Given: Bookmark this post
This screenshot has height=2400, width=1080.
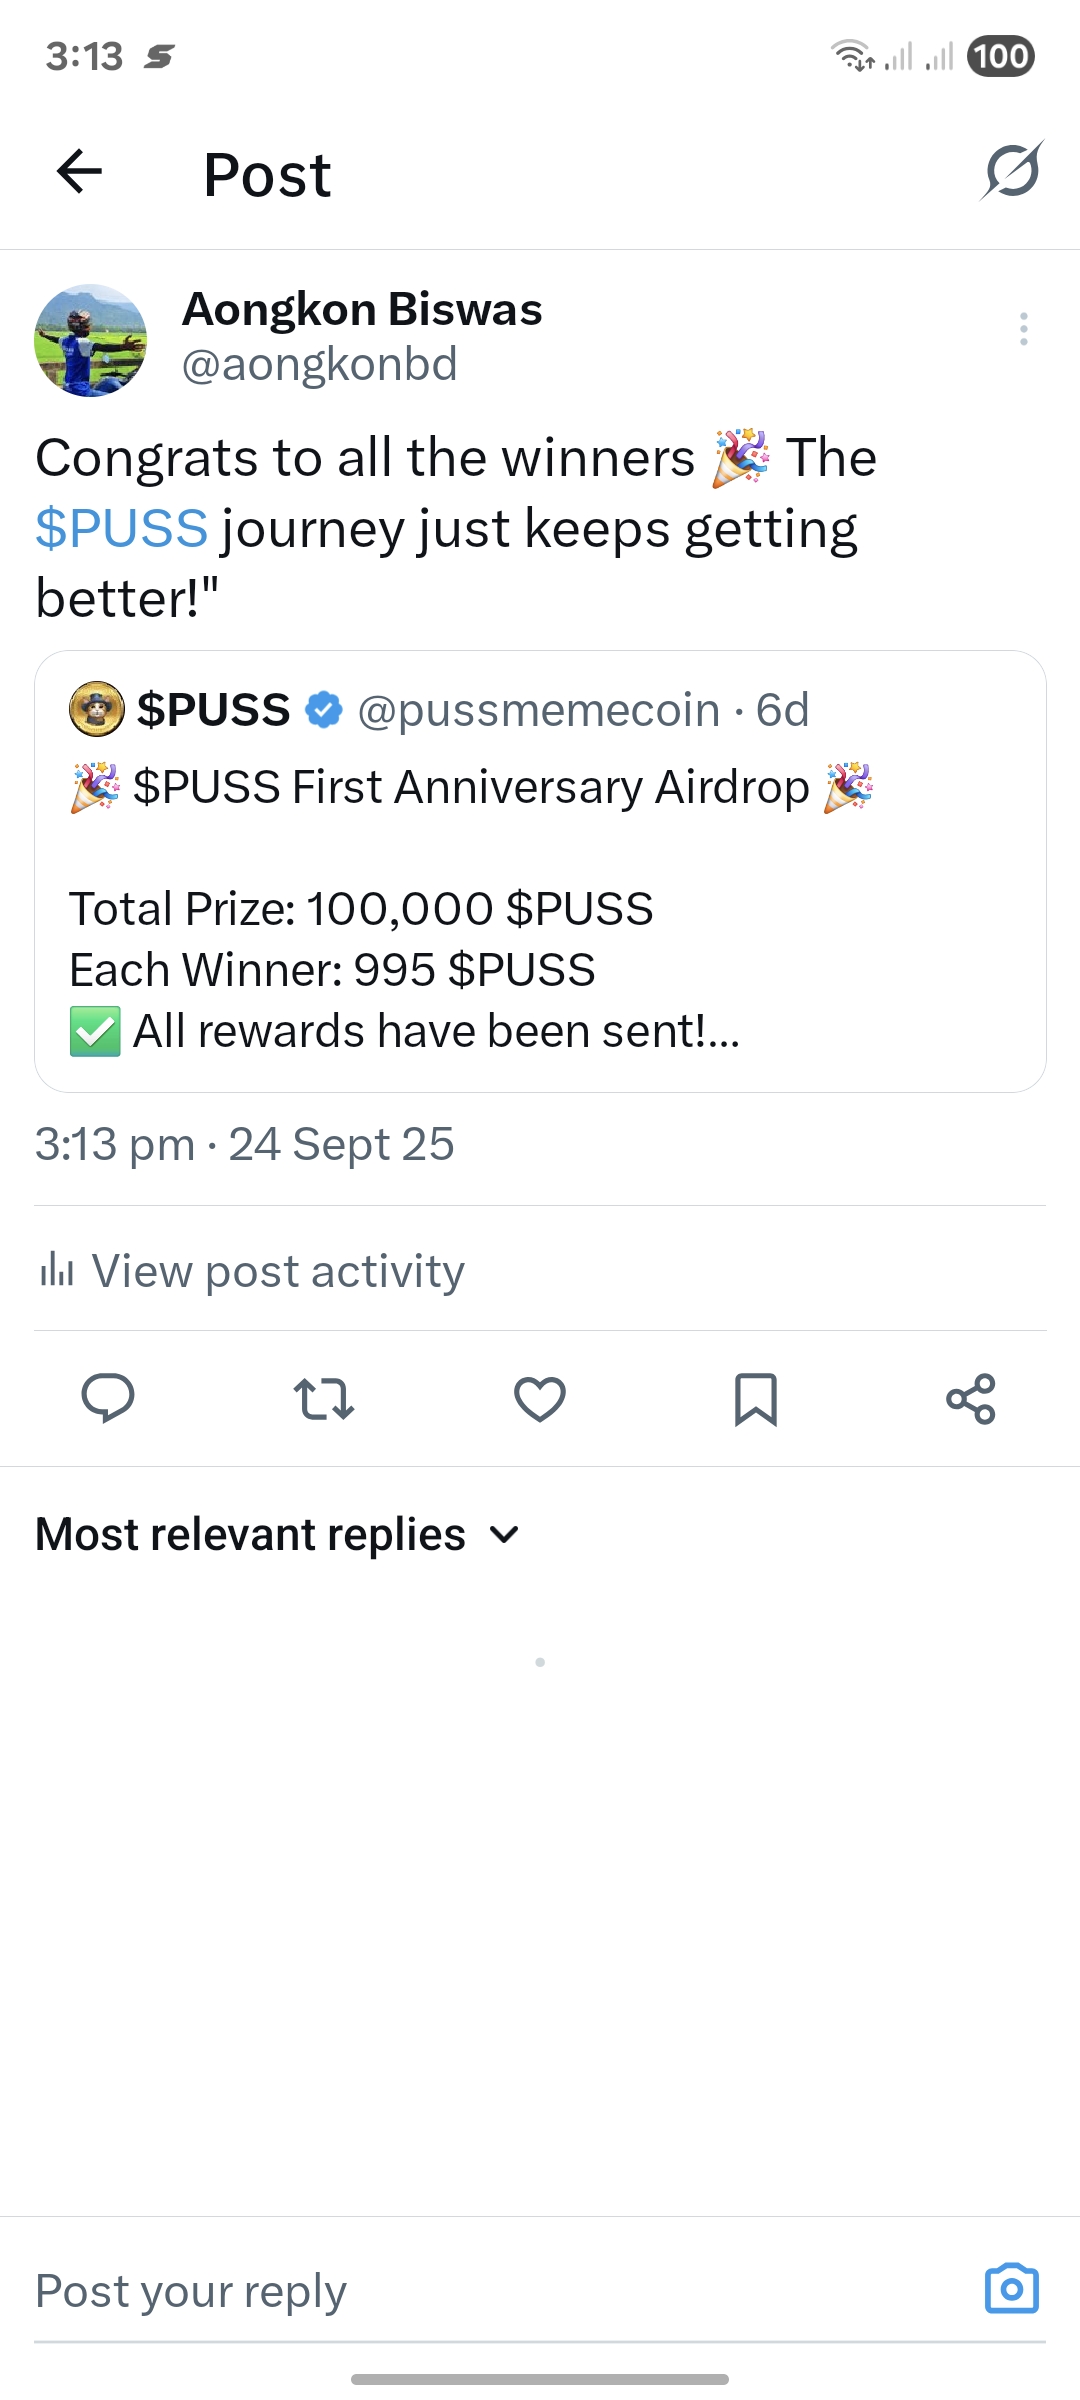Looking at the screenshot, I should (756, 1398).
